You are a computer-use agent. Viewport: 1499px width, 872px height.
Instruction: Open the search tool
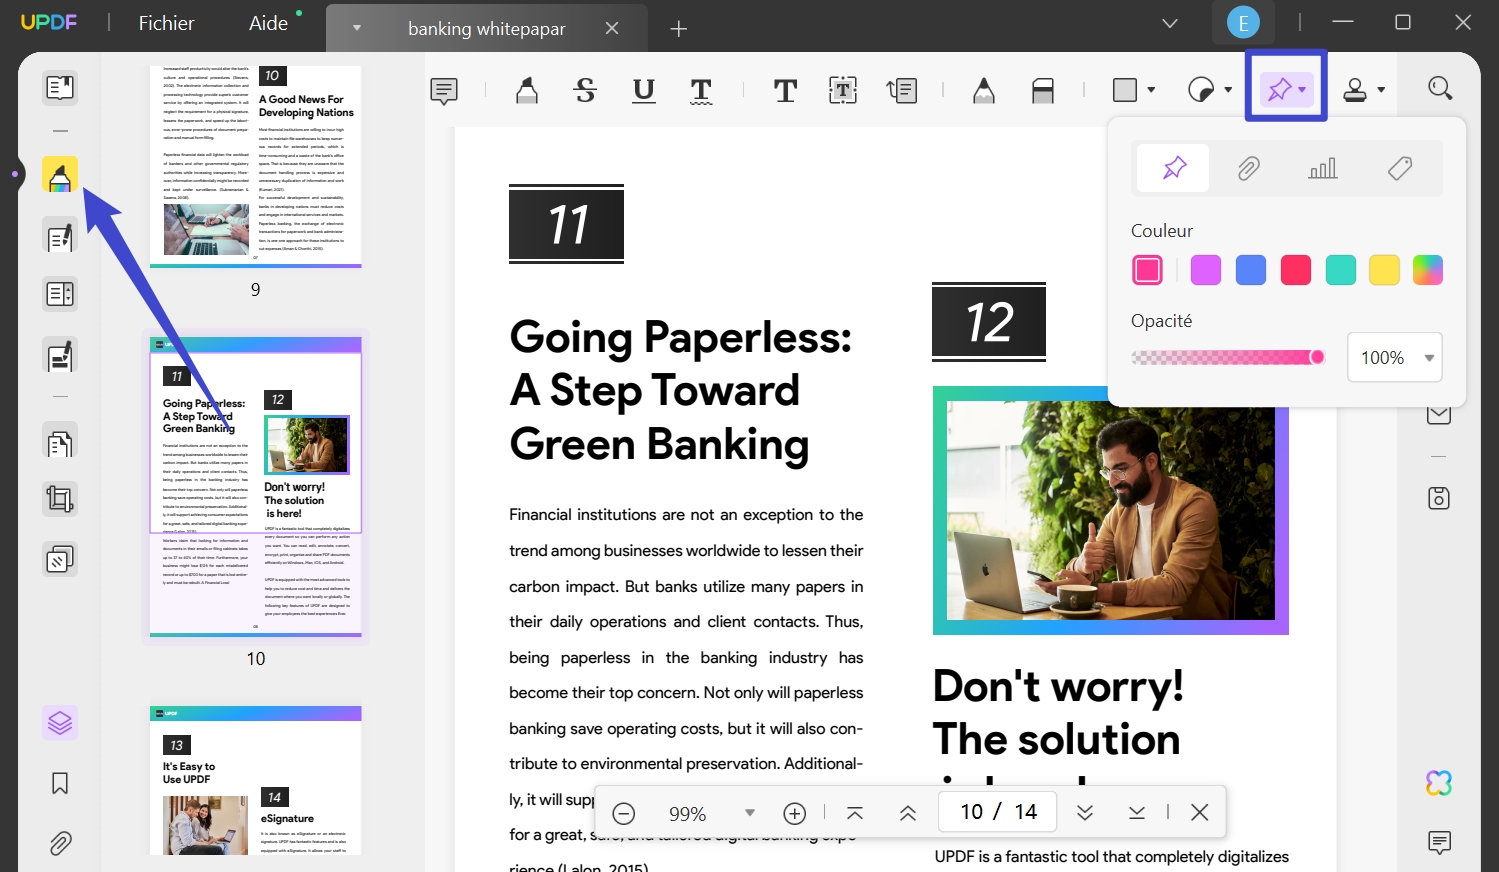point(1440,87)
